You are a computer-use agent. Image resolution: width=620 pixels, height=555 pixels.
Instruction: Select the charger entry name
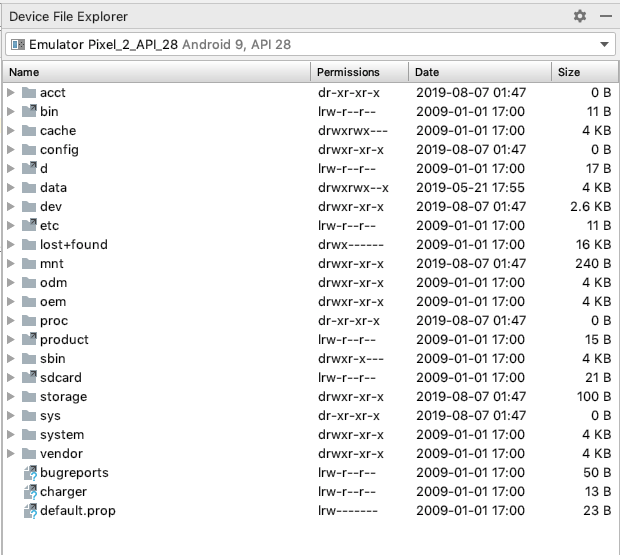point(63,491)
